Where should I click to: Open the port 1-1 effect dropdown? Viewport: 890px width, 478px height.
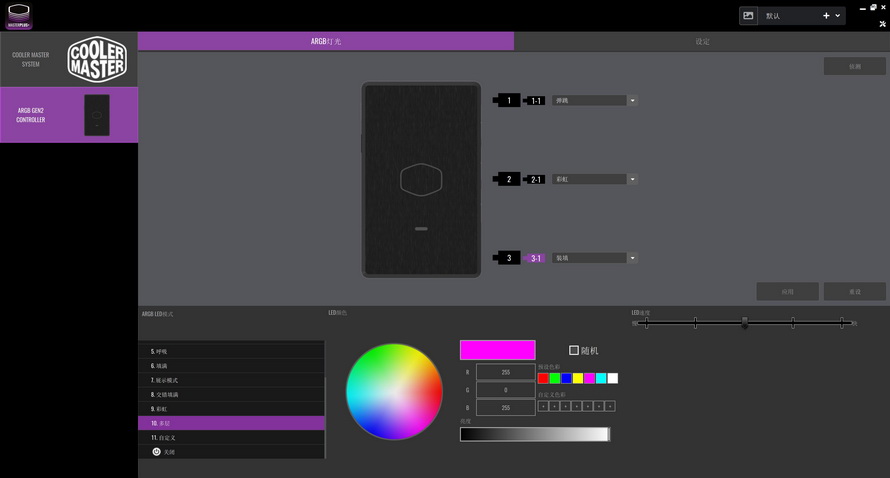pos(633,101)
